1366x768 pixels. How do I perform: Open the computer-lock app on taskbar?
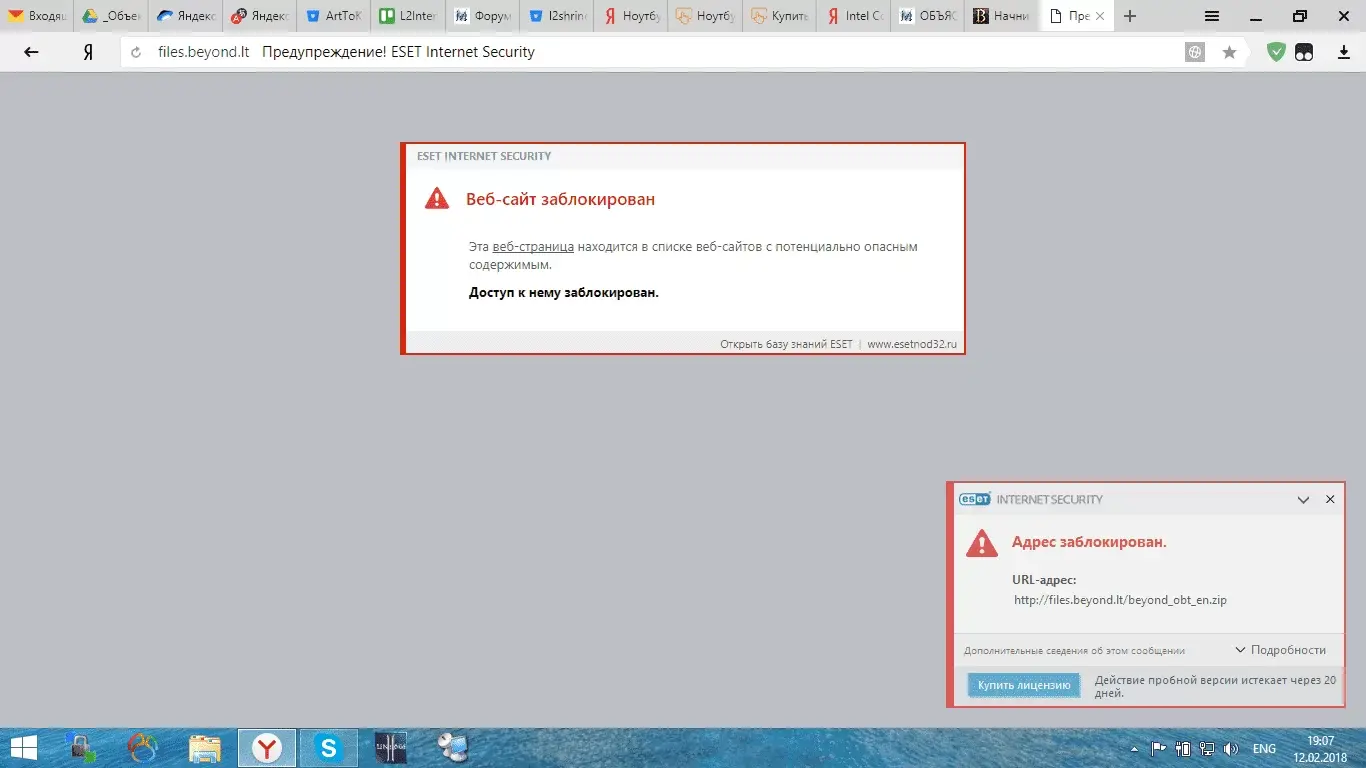pos(81,747)
